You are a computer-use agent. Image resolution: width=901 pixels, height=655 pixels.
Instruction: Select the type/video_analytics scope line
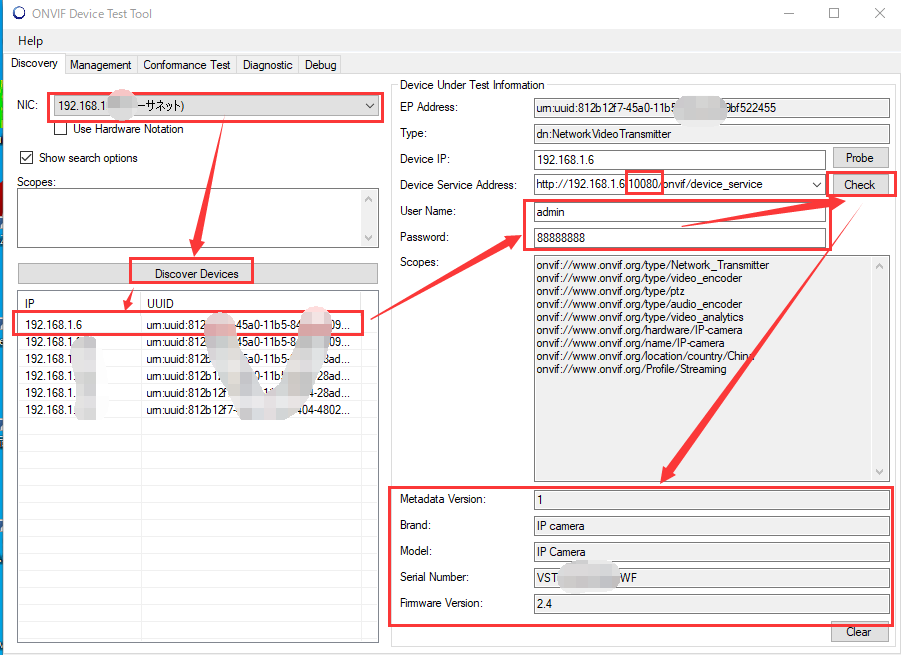(640, 317)
